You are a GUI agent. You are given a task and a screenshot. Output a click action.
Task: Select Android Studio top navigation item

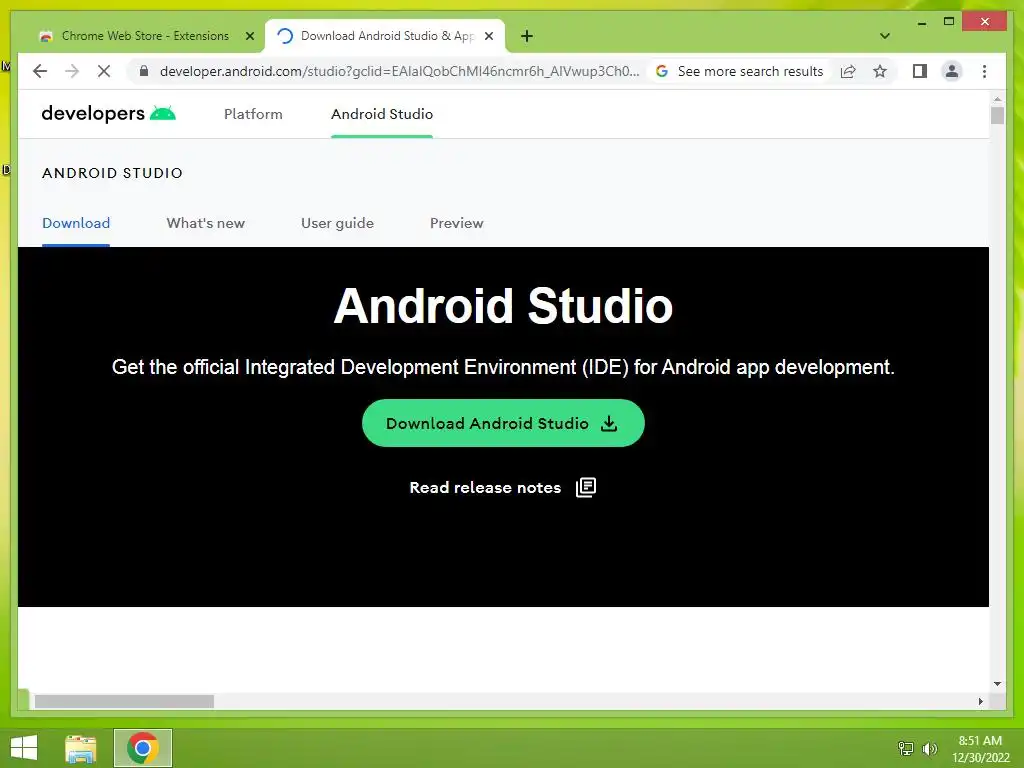click(382, 114)
